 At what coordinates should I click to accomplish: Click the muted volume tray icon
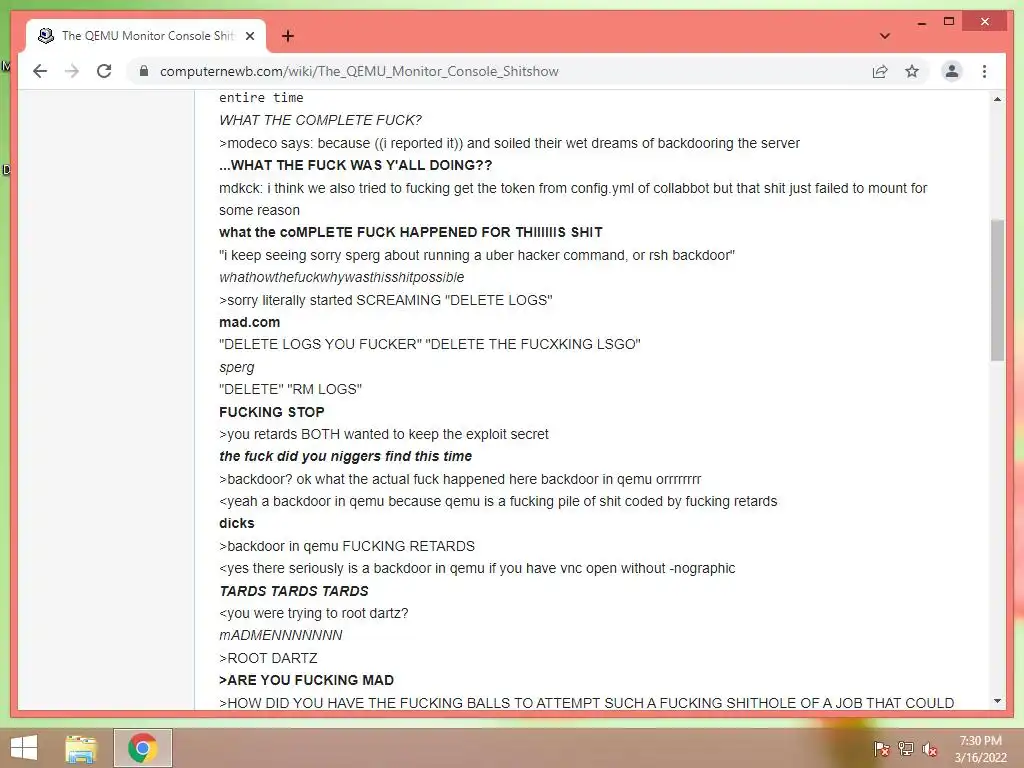click(x=930, y=749)
